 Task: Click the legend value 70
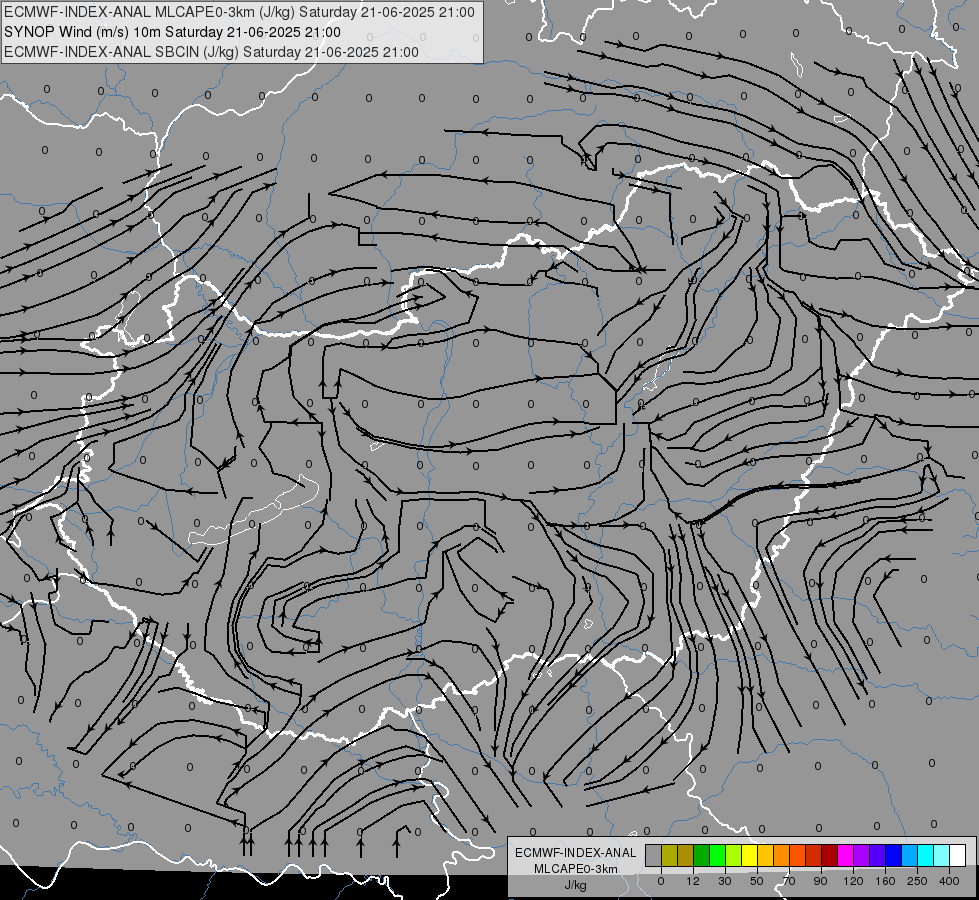point(789,881)
